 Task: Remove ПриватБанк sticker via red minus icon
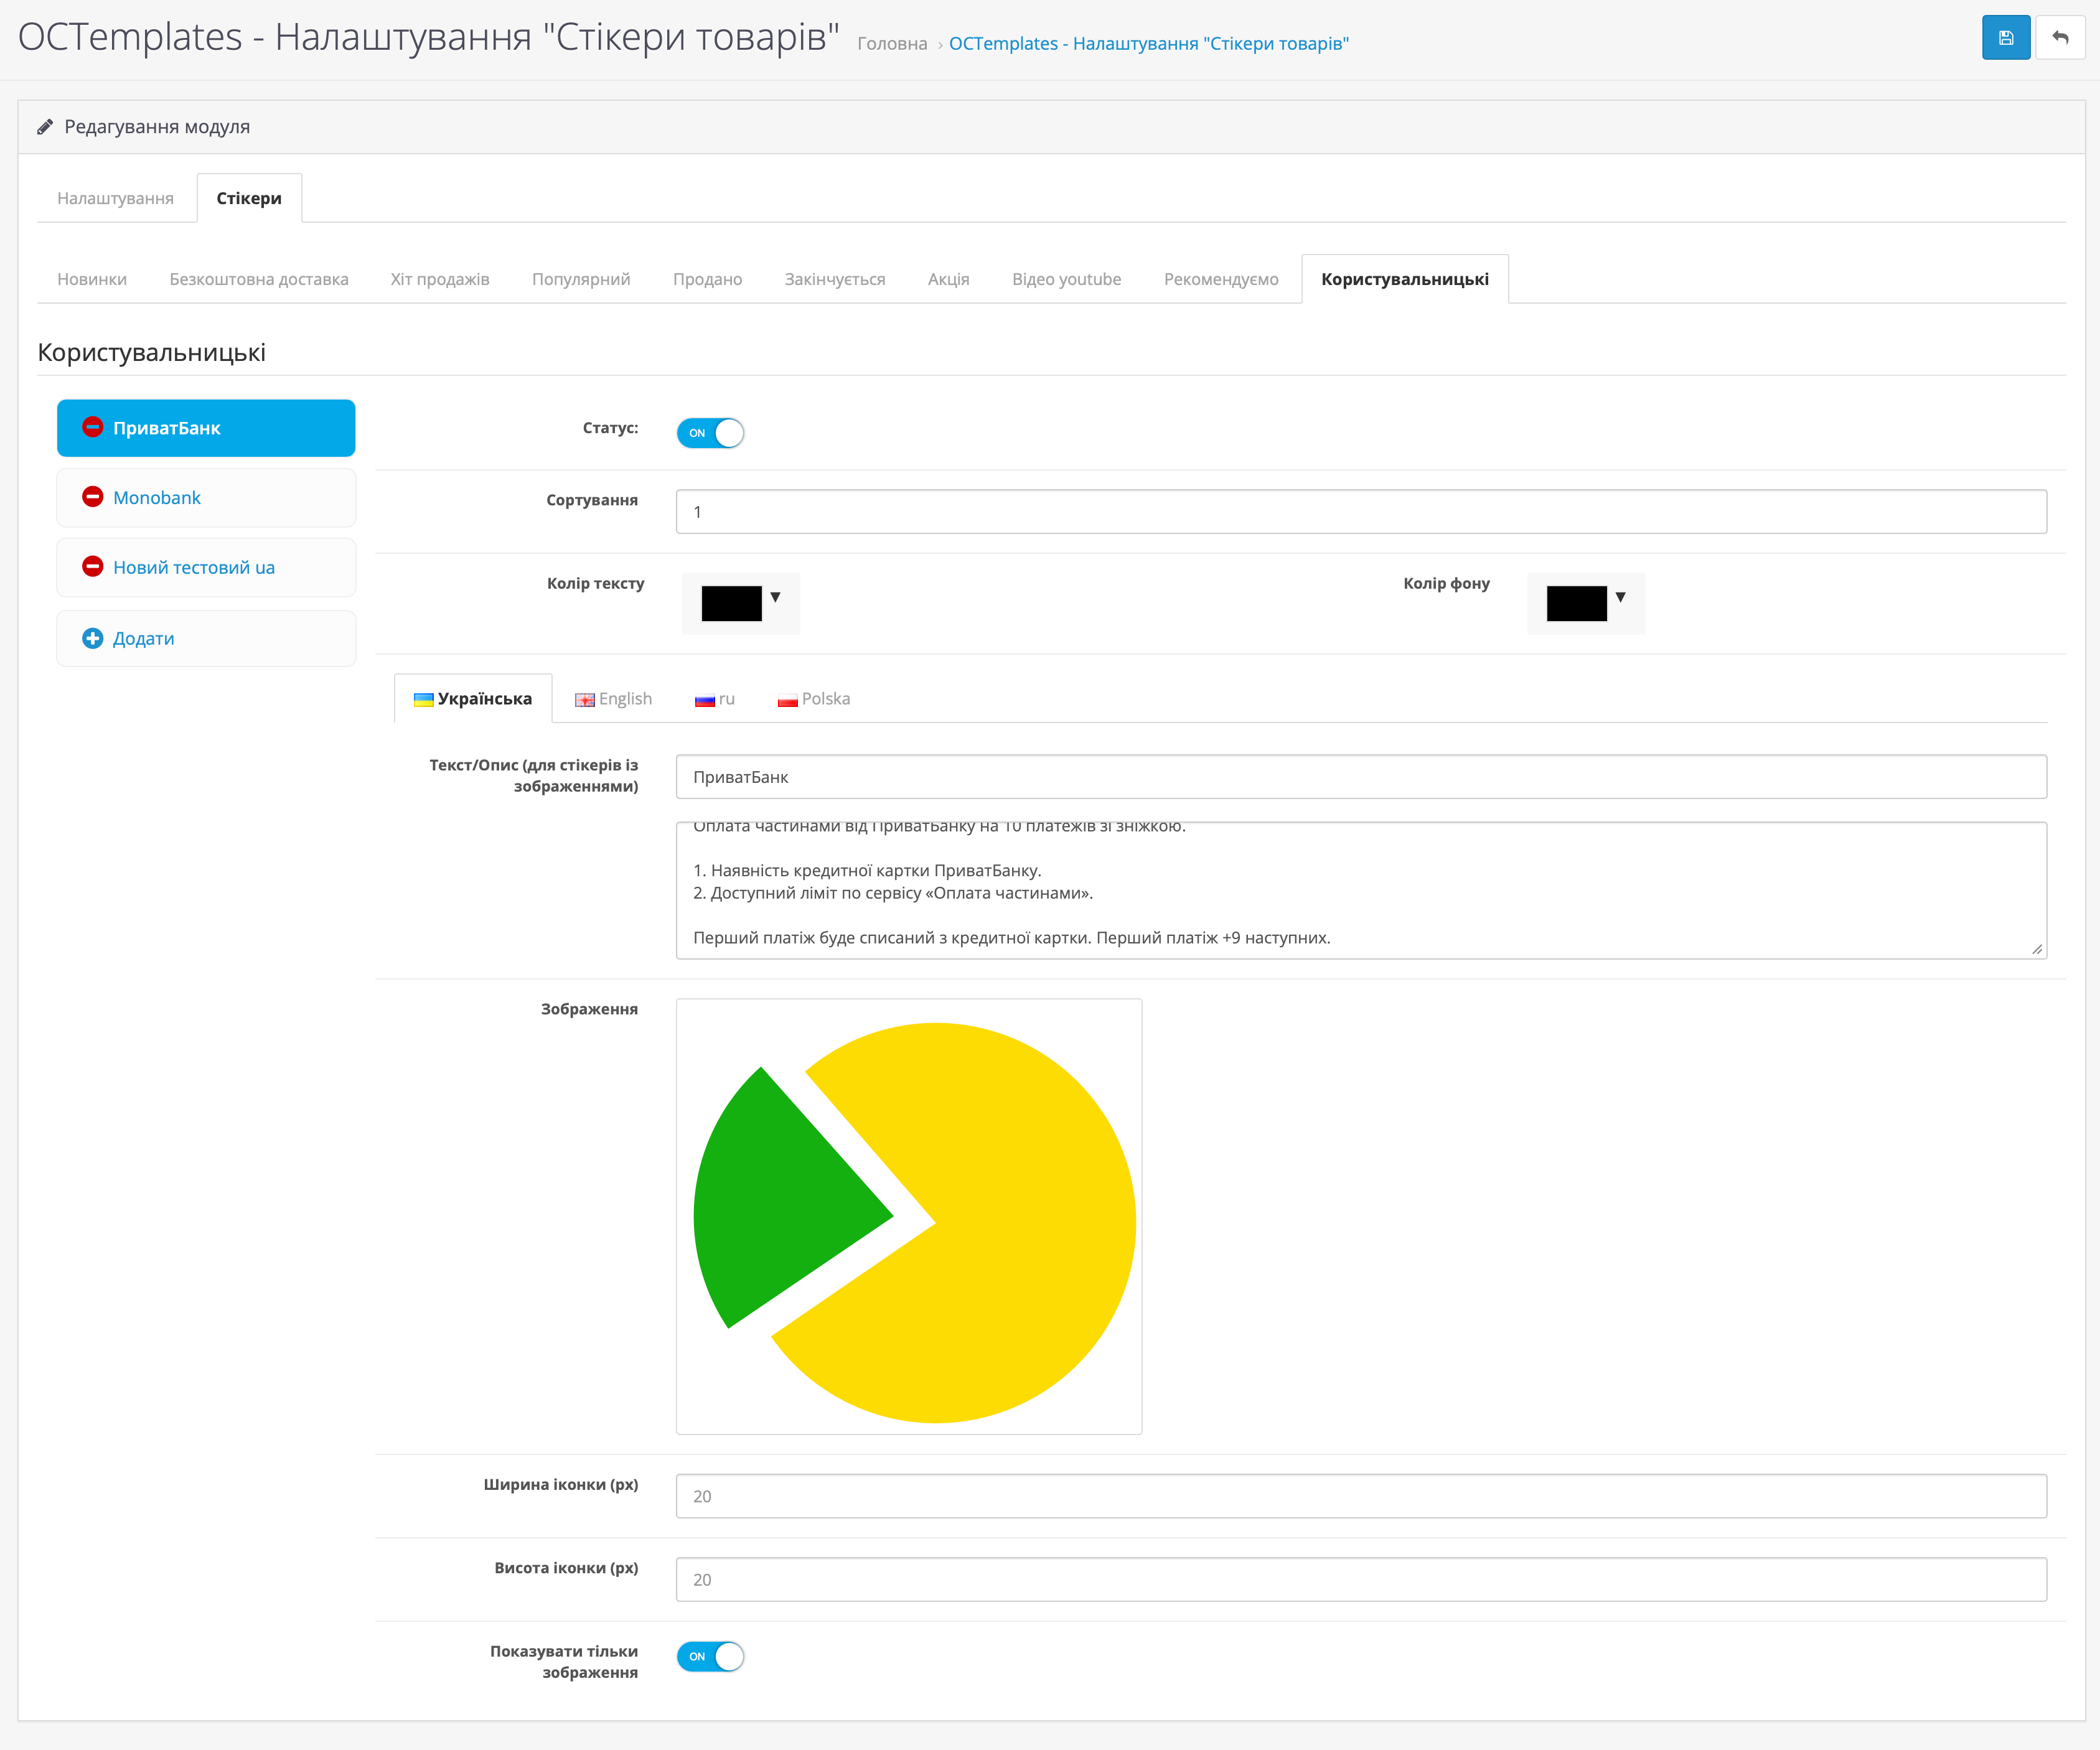pyautogui.click(x=92, y=427)
